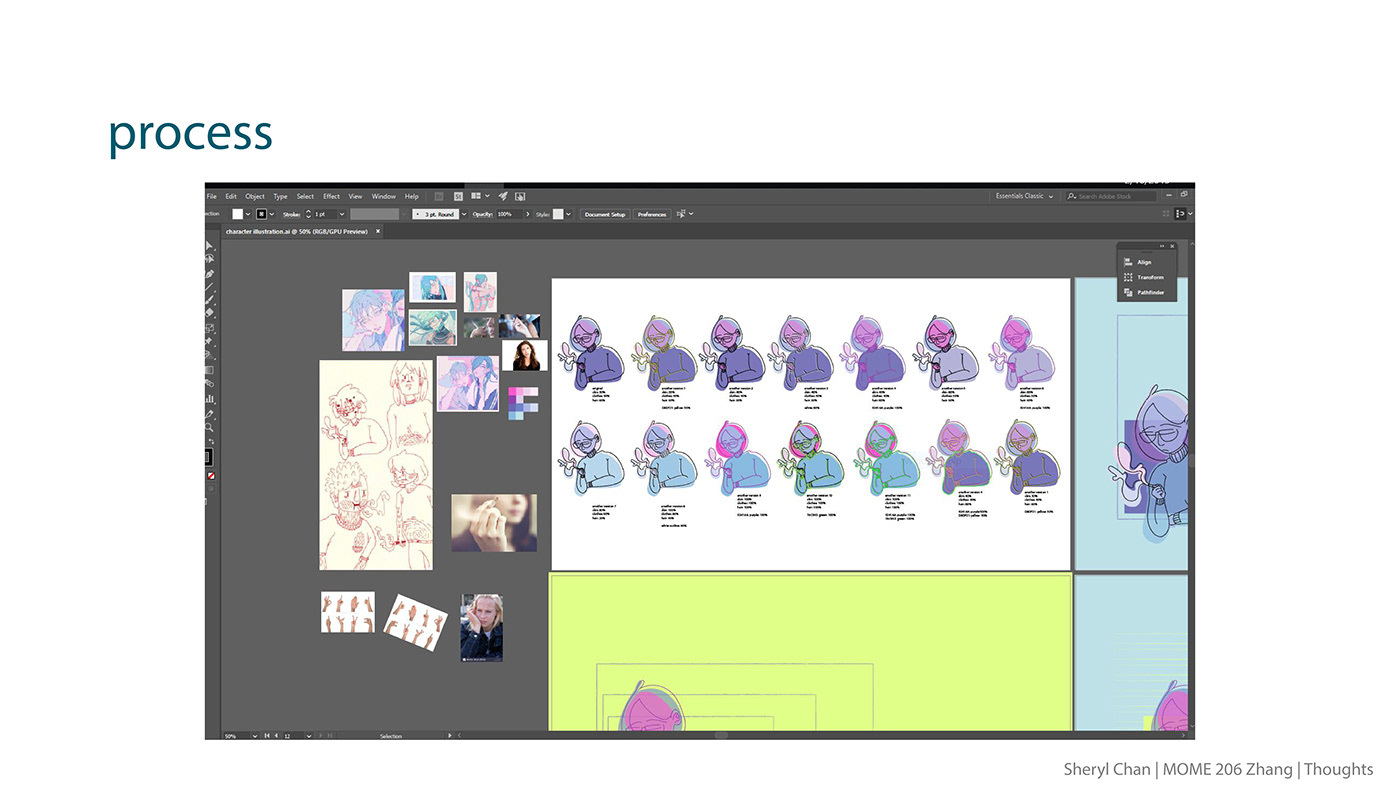Select the Lasso tool
Viewport: 1400px width, 788px height.
(209, 258)
